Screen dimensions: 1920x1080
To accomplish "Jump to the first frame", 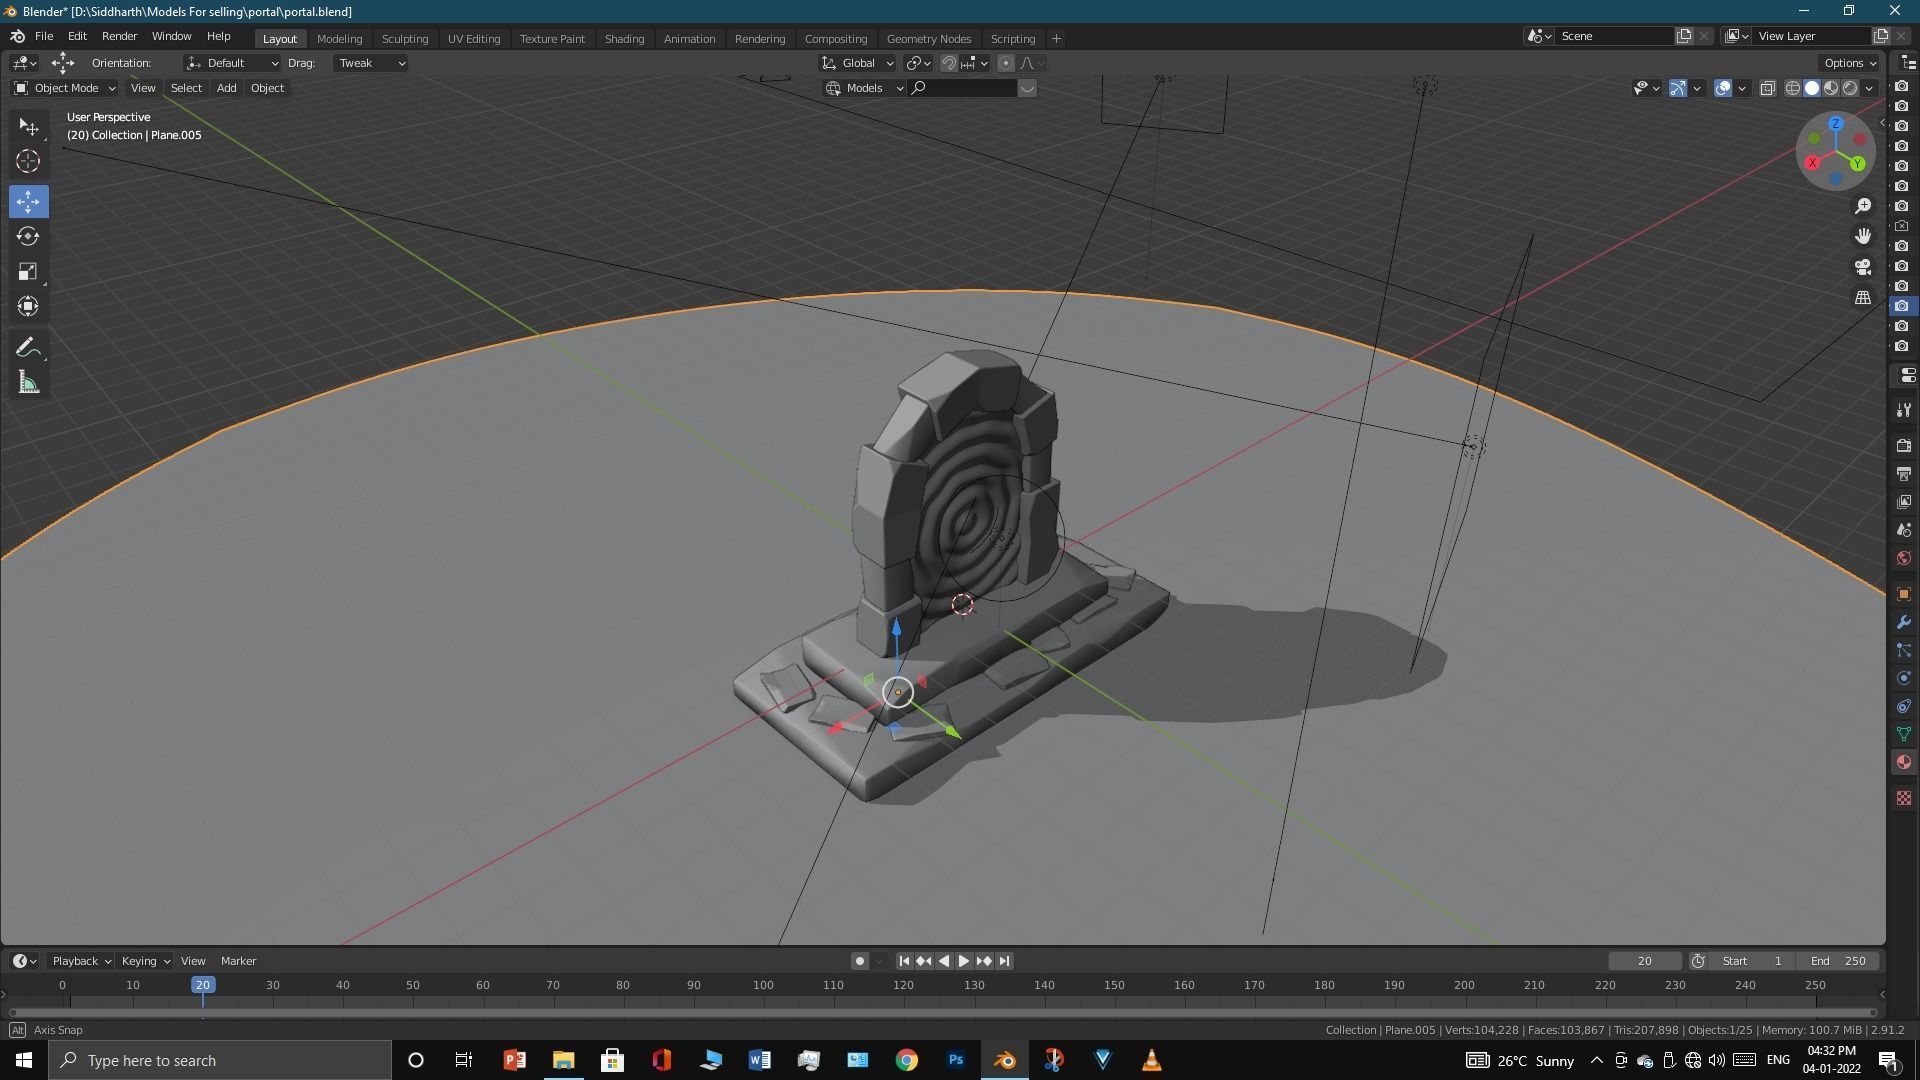I will (904, 961).
